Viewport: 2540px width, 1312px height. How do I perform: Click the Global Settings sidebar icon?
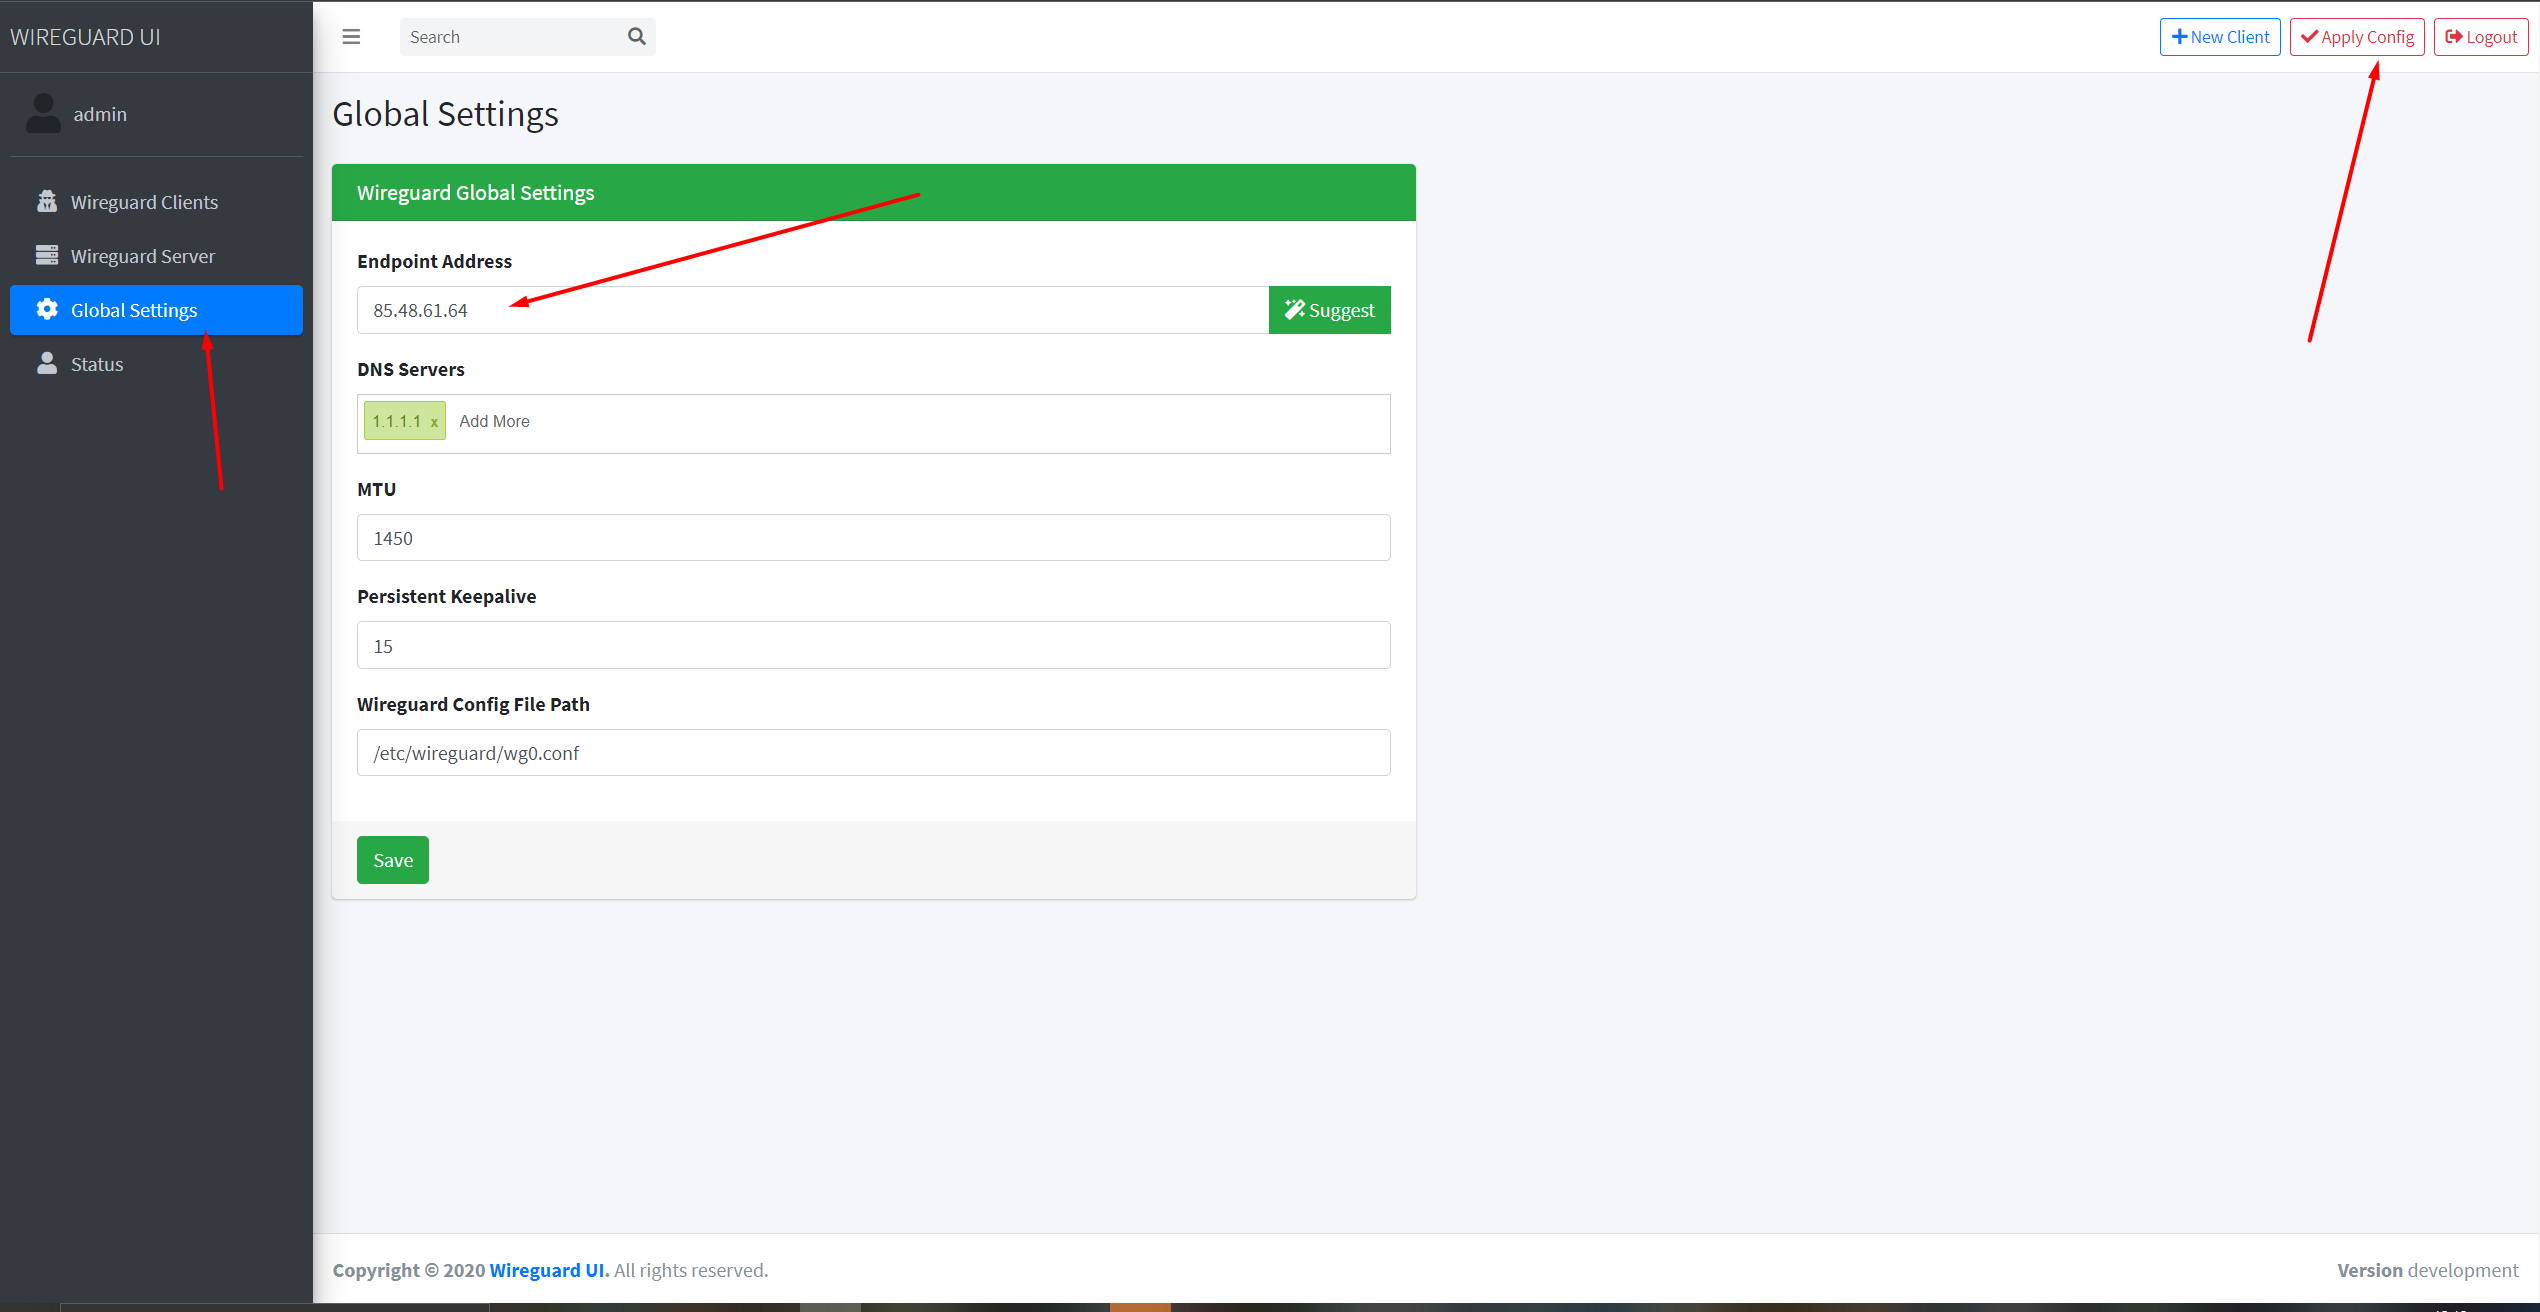pos(45,310)
